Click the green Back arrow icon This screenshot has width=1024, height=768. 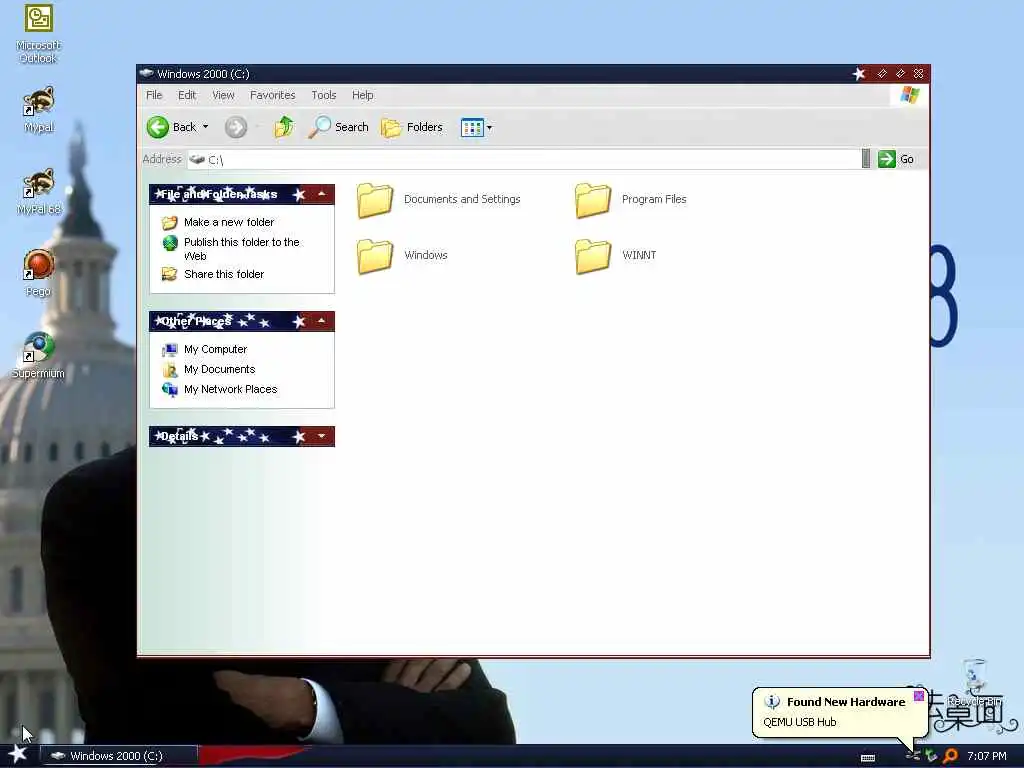click(157, 127)
